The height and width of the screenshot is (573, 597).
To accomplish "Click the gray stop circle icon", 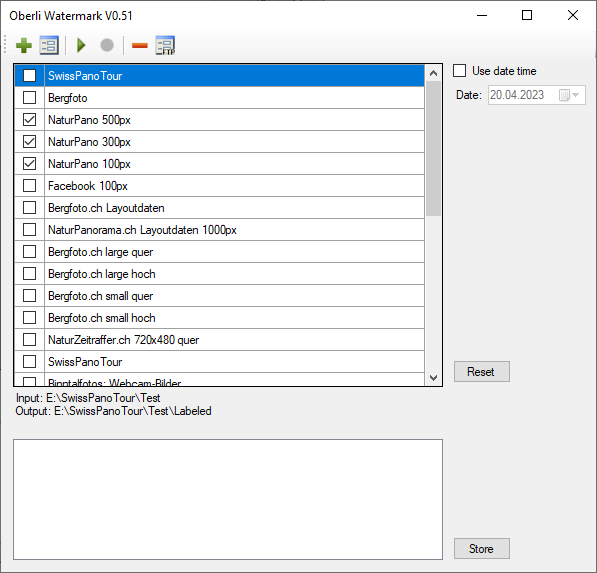I will click(107, 45).
